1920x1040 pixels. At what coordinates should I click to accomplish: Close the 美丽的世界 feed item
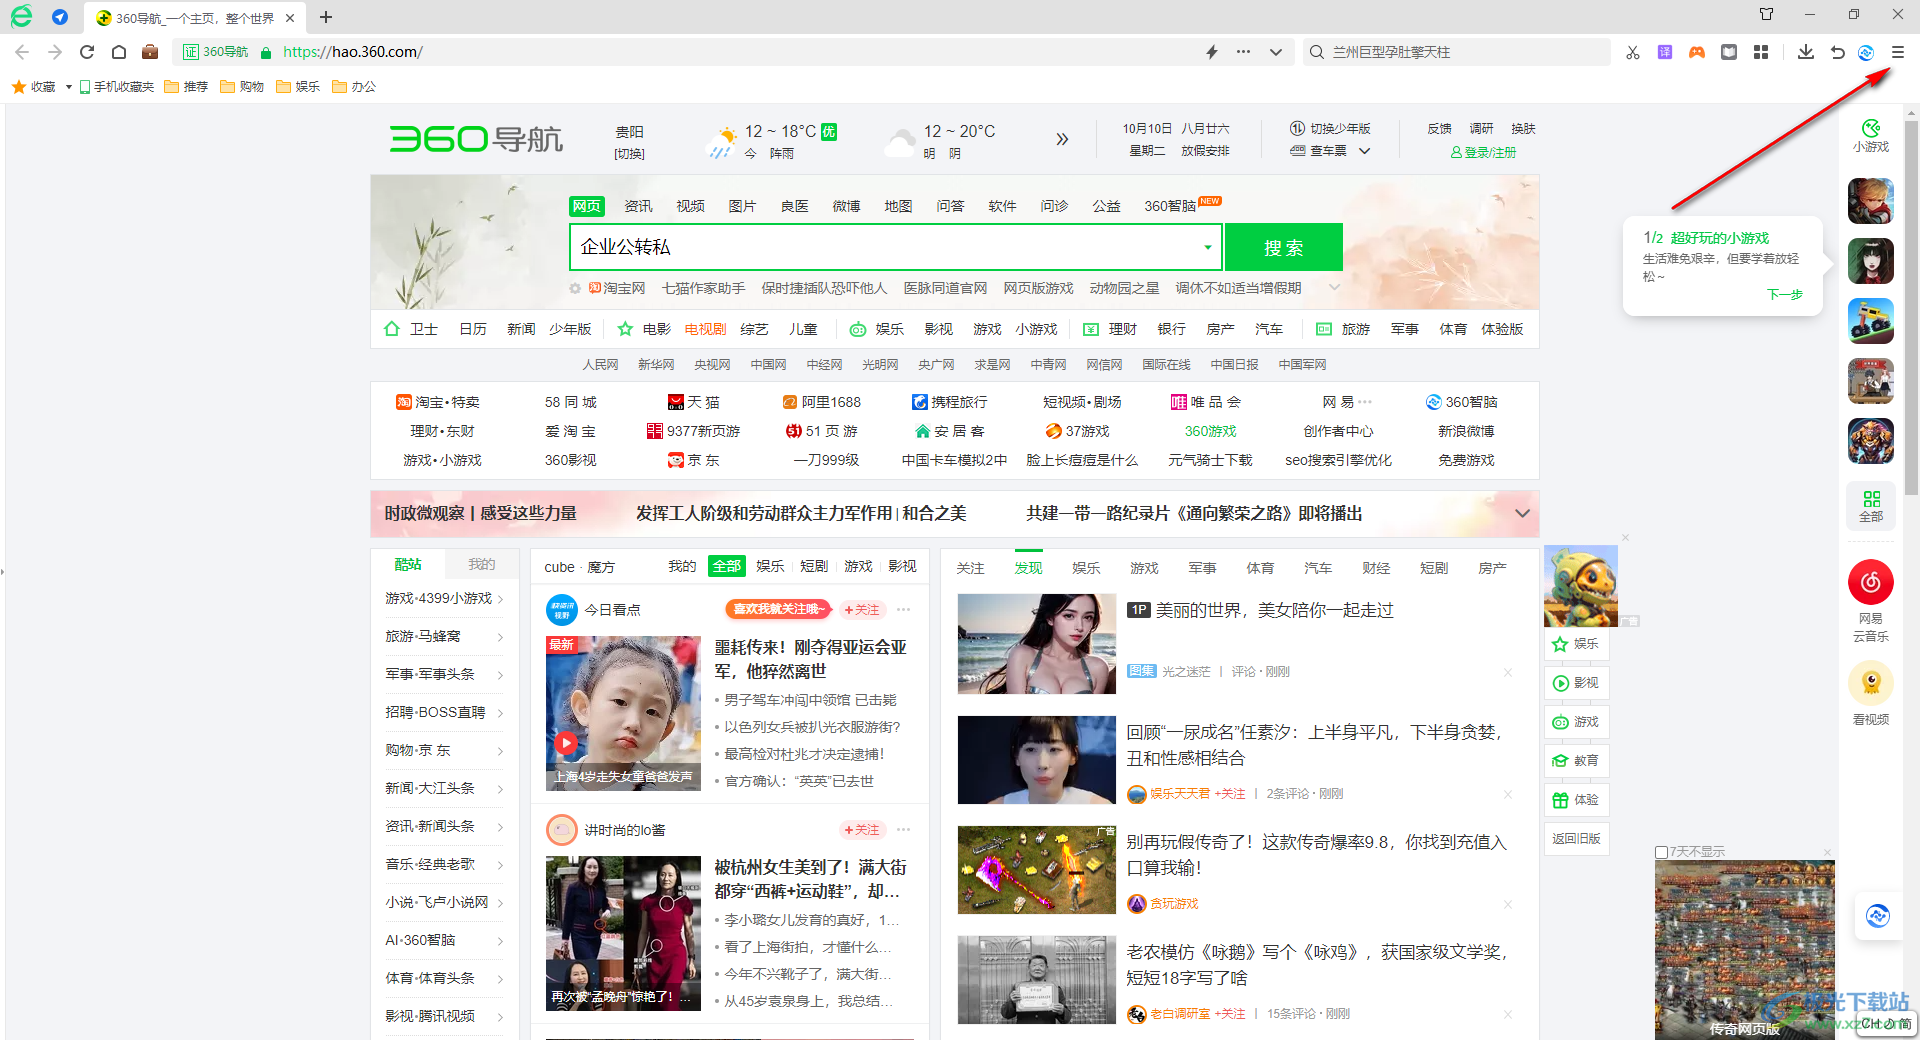[x=1508, y=672]
